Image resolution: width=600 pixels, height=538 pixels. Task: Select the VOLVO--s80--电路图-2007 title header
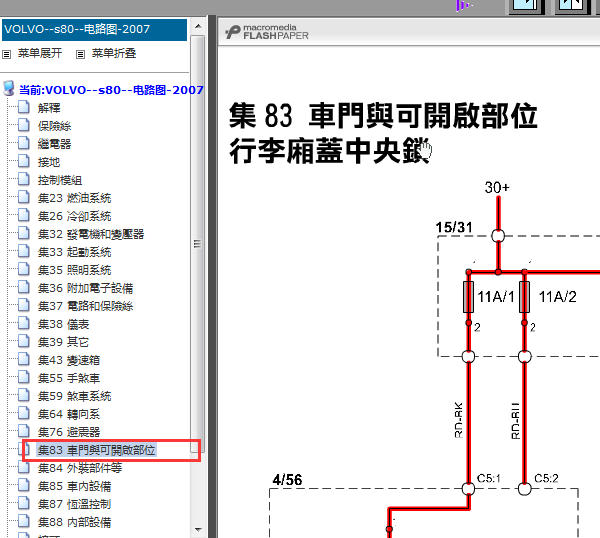95,29
